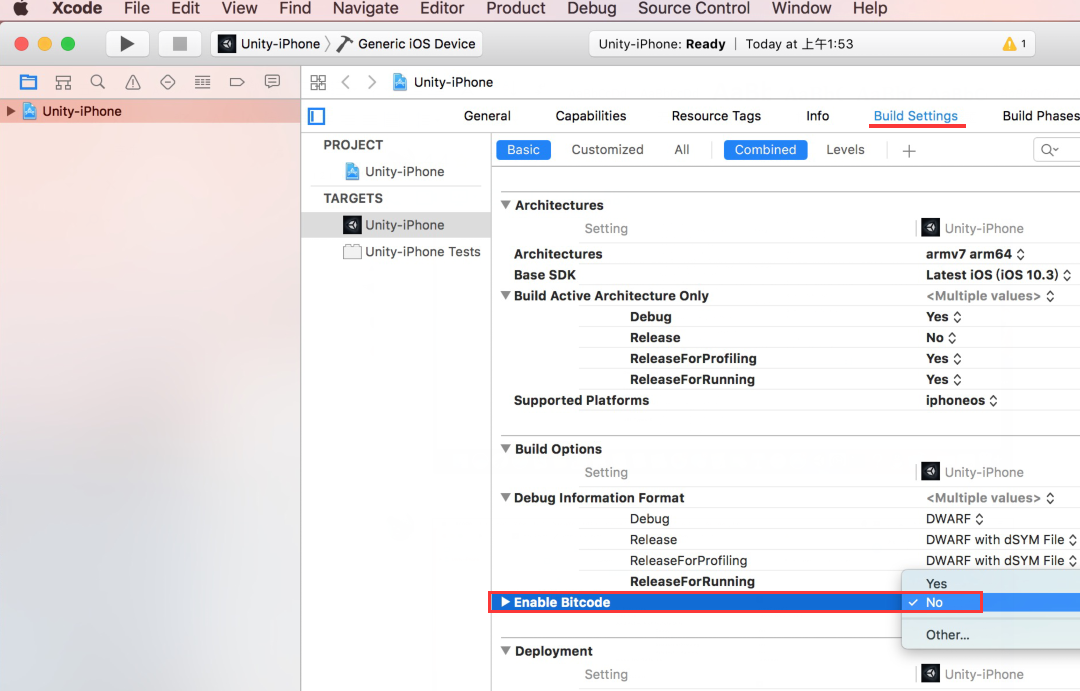
Task: Change ReleaseForRunning architecture Yes value
Action: (x=944, y=380)
